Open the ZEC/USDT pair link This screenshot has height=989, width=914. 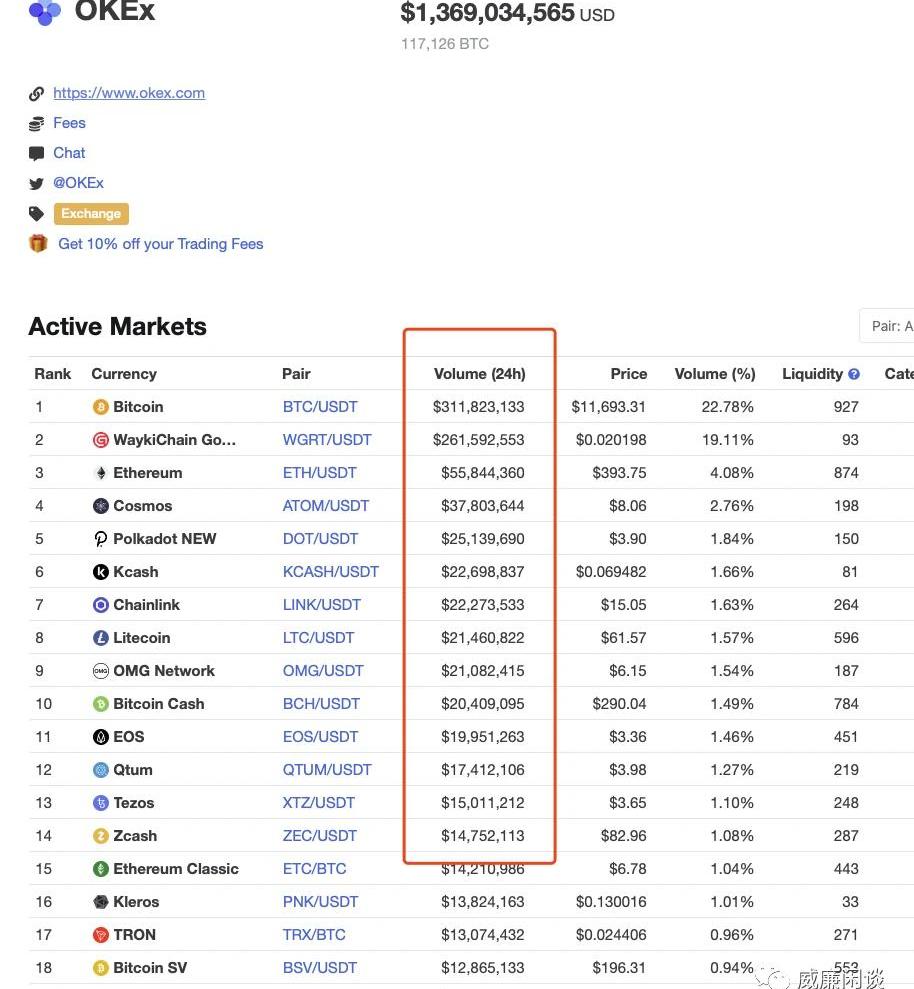point(320,836)
